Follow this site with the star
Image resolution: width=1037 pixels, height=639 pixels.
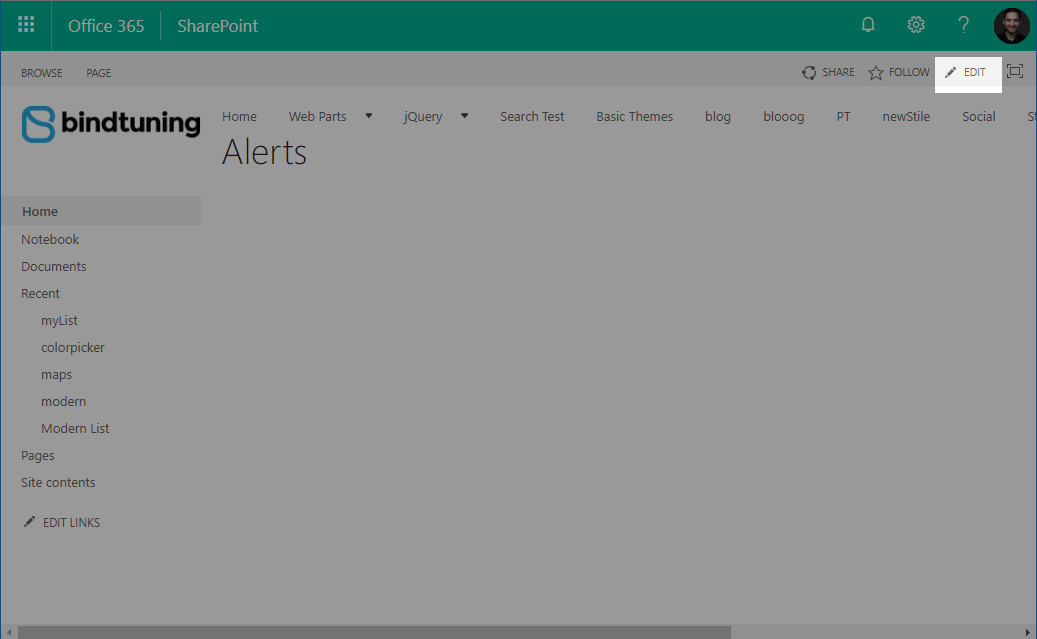[x=899, y=72]
